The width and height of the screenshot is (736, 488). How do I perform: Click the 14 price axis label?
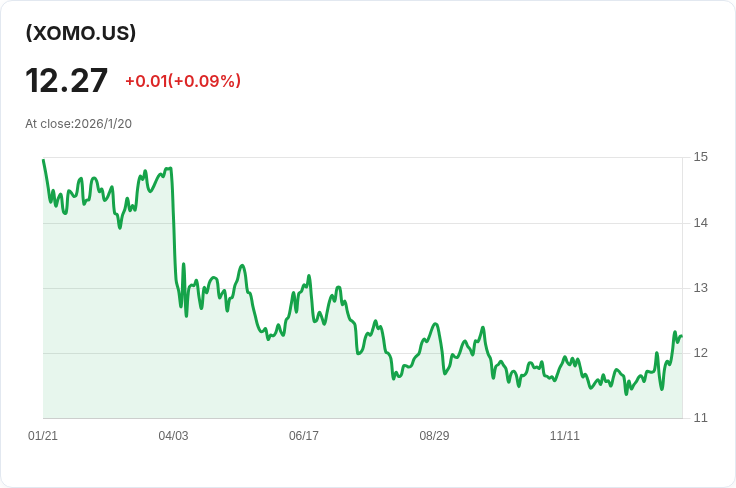[700, 222]
